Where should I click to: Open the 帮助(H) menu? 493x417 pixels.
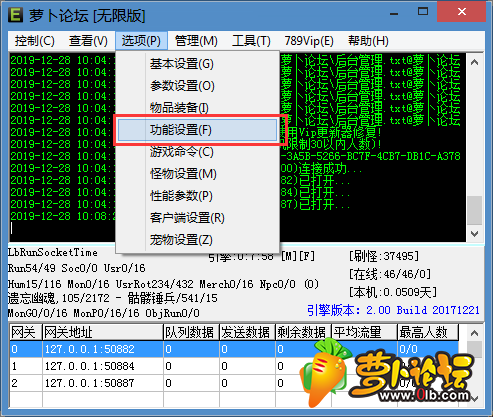pos(368,41)
